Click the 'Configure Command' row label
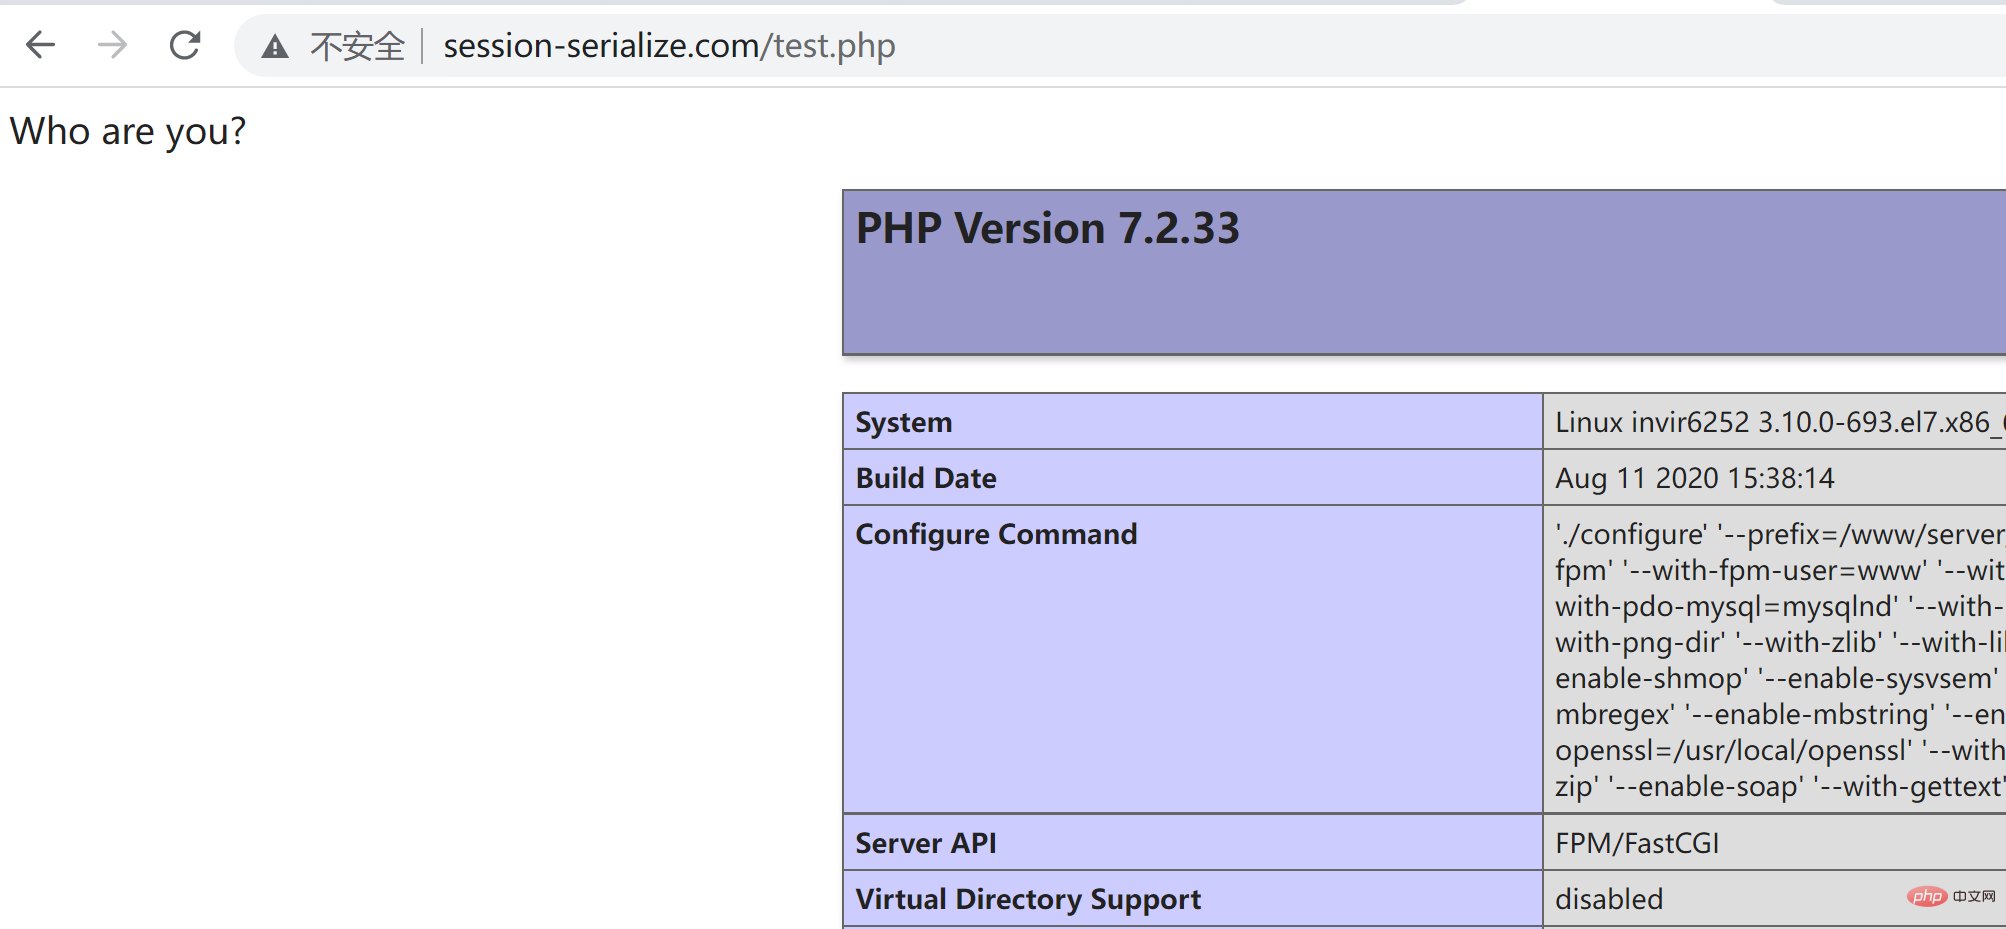 click(996, 534)
